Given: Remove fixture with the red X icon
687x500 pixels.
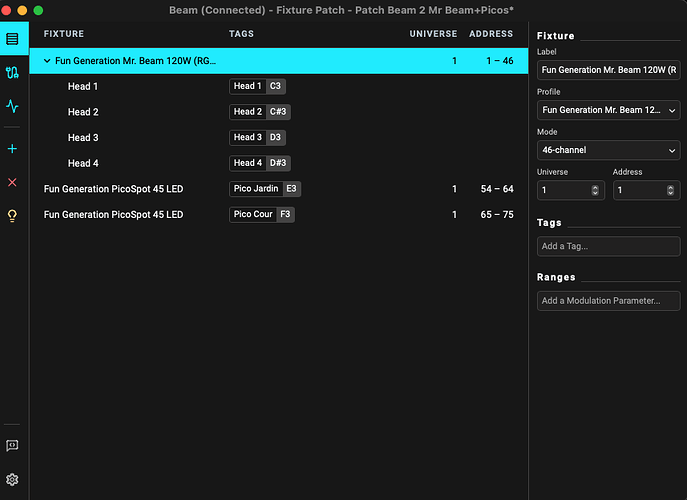Looking at the screenshot, I should pyautogui.click(x=12, y=182).
